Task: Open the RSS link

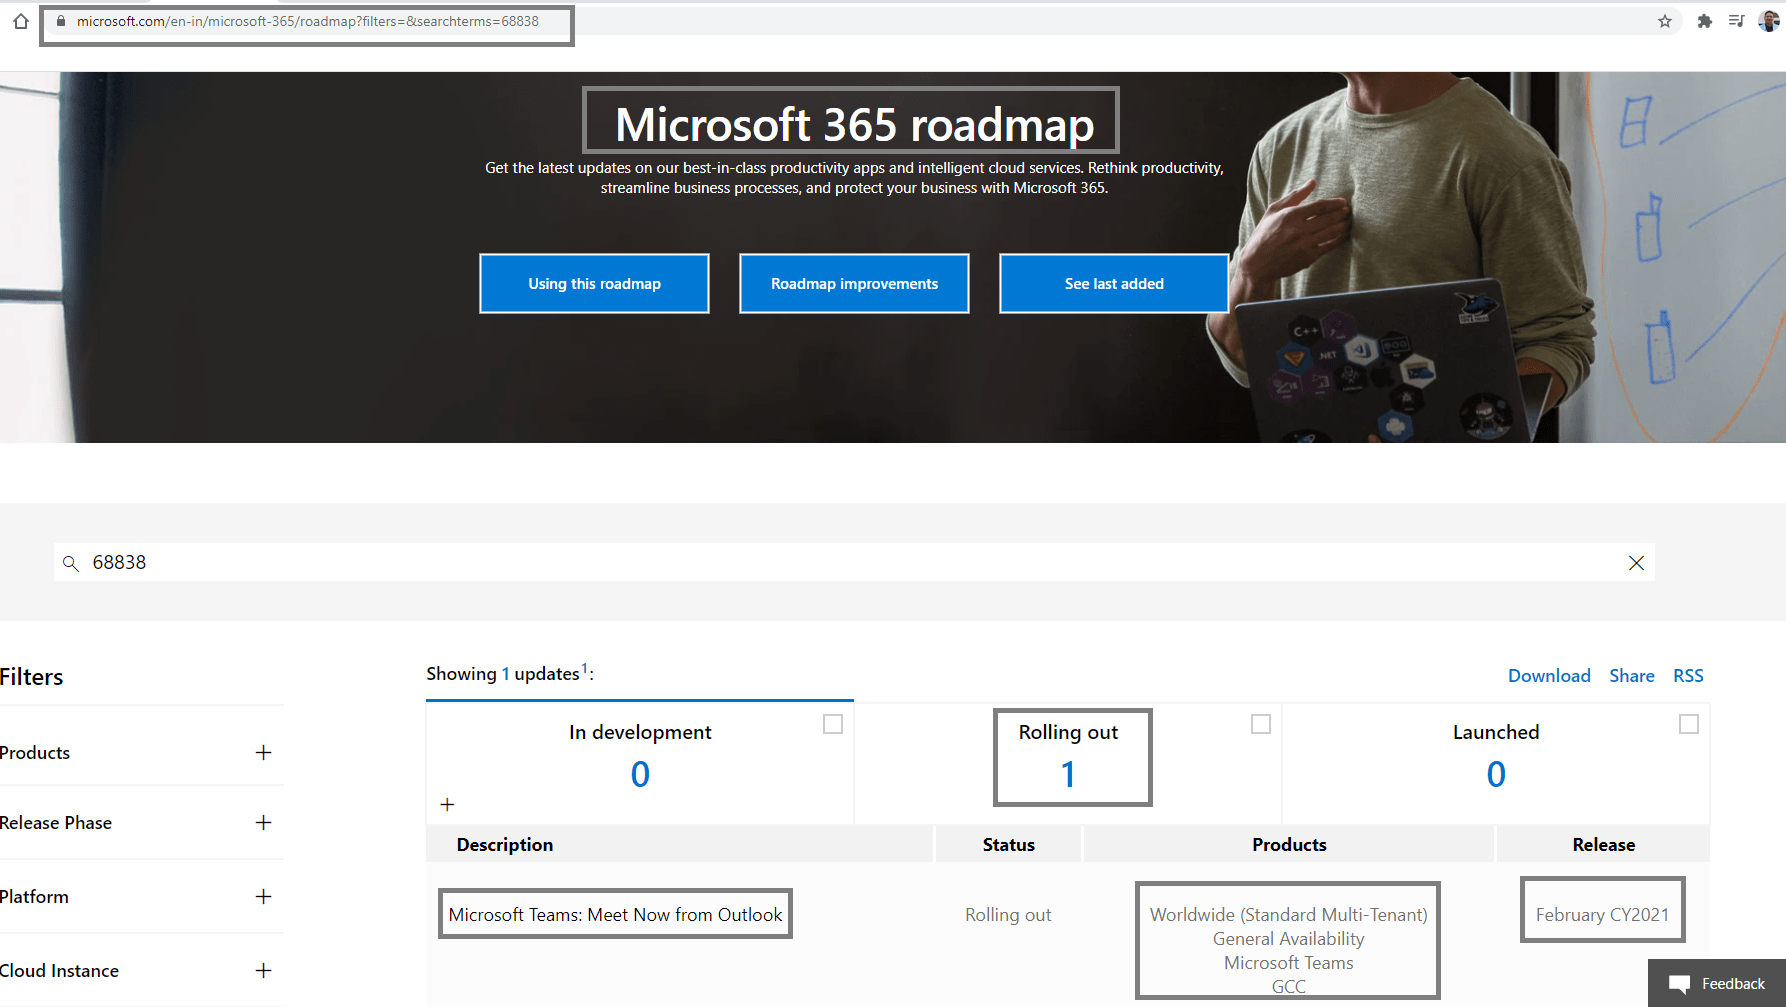Action: (x=1688, y=676)
